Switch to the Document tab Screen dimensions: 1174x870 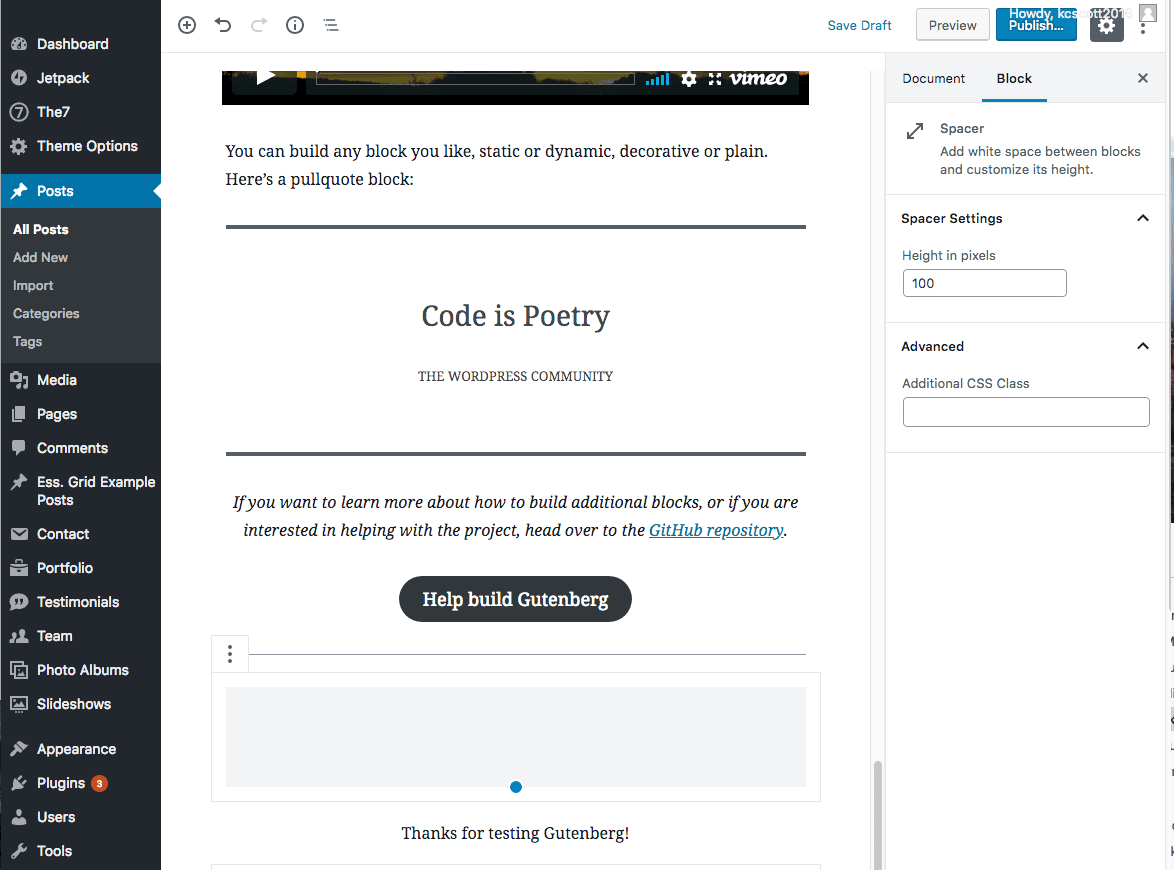click(933, 78)
